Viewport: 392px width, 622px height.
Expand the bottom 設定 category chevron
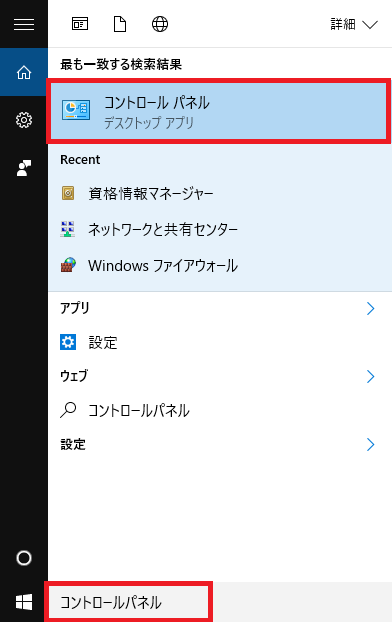[371, 445]
